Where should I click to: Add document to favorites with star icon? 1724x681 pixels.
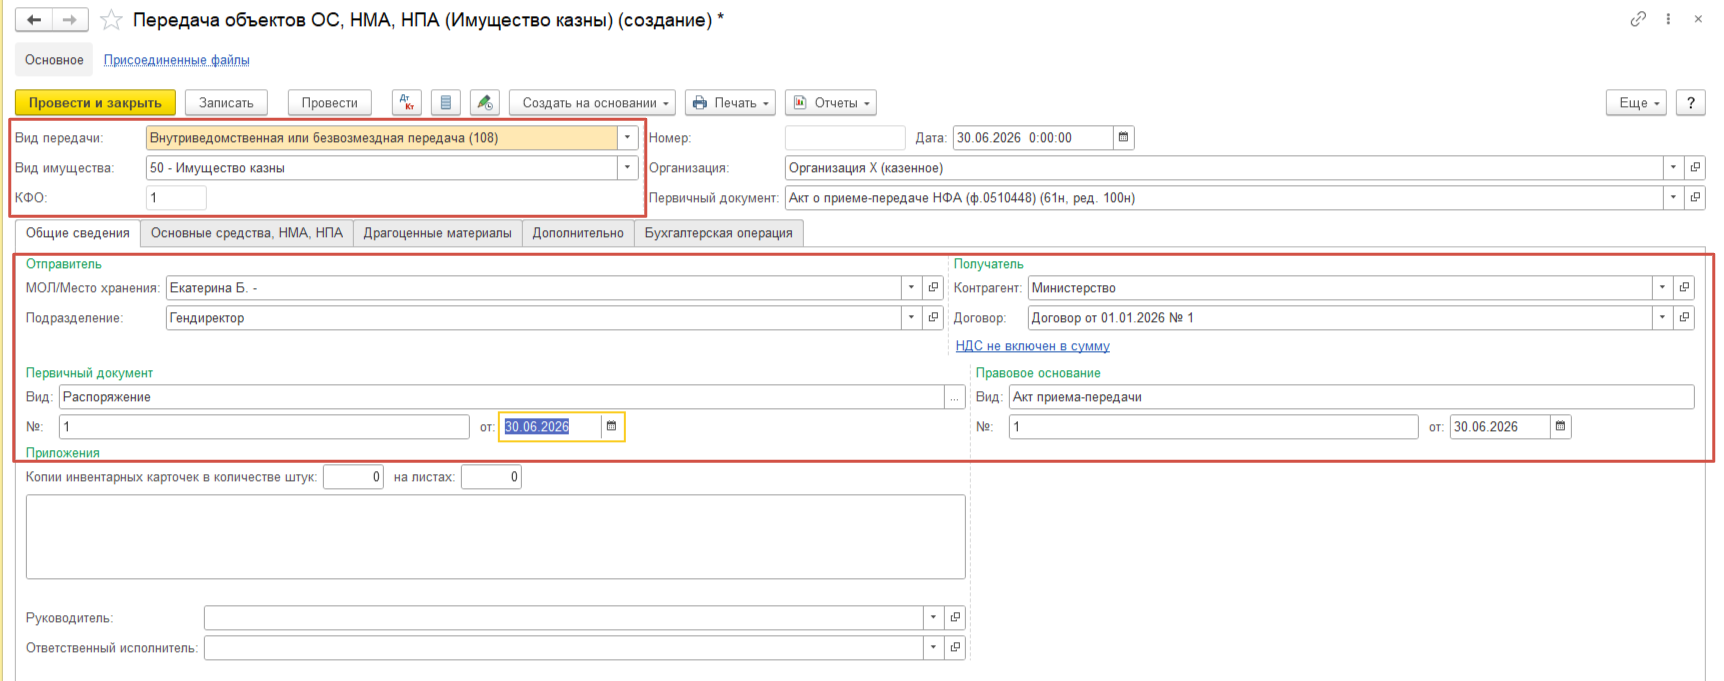(111, 20)
